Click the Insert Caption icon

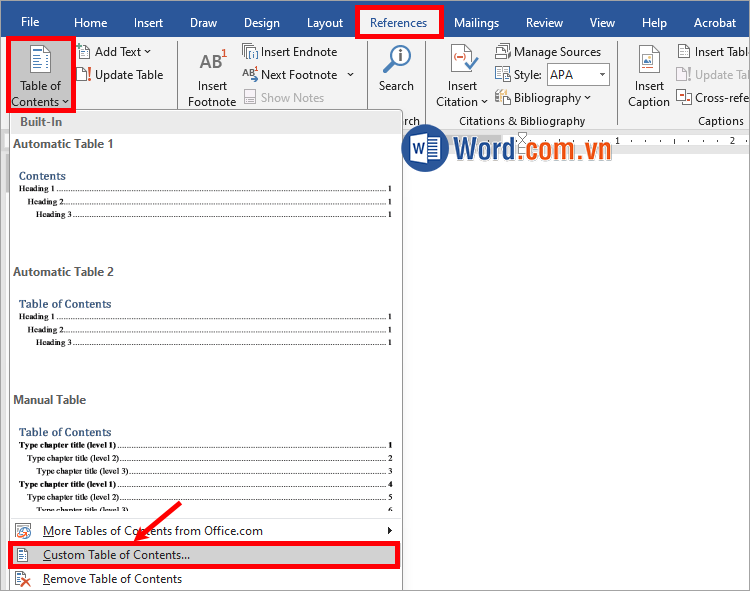click(x=649, y=59)
